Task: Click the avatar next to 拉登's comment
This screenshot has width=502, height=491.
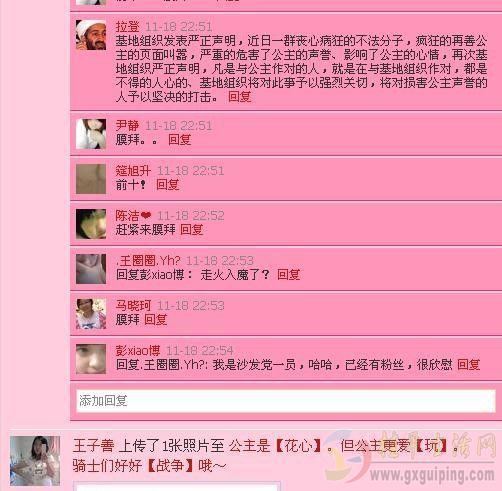Action: pos(91,35)
